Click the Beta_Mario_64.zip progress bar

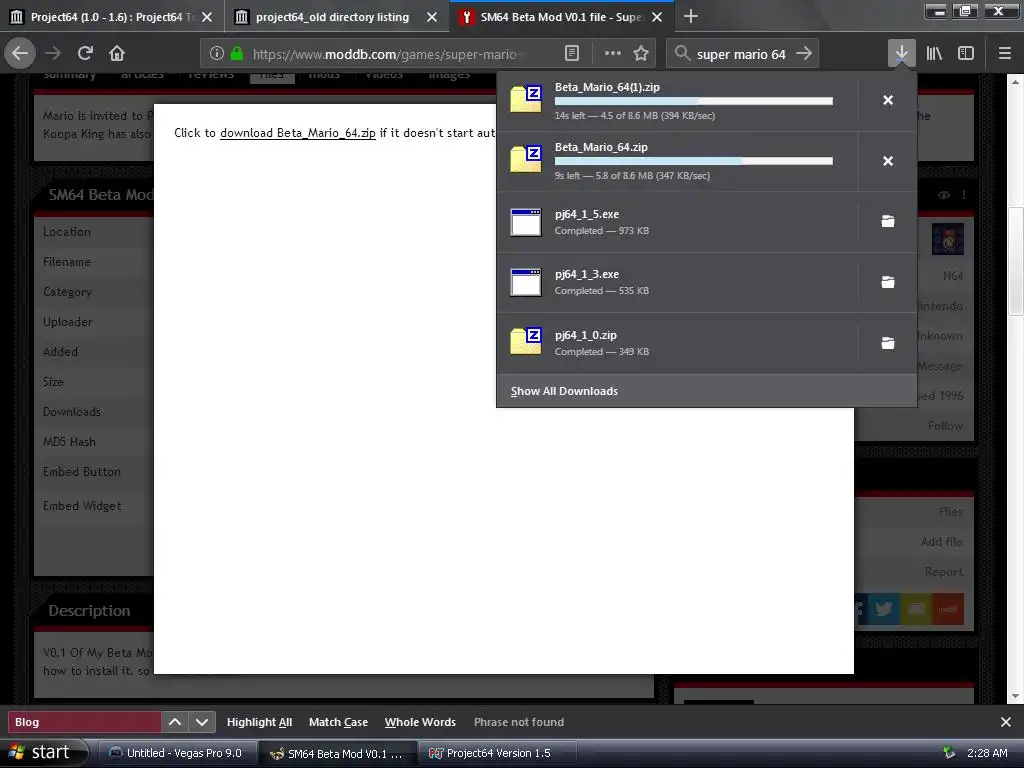pos(694,161)
